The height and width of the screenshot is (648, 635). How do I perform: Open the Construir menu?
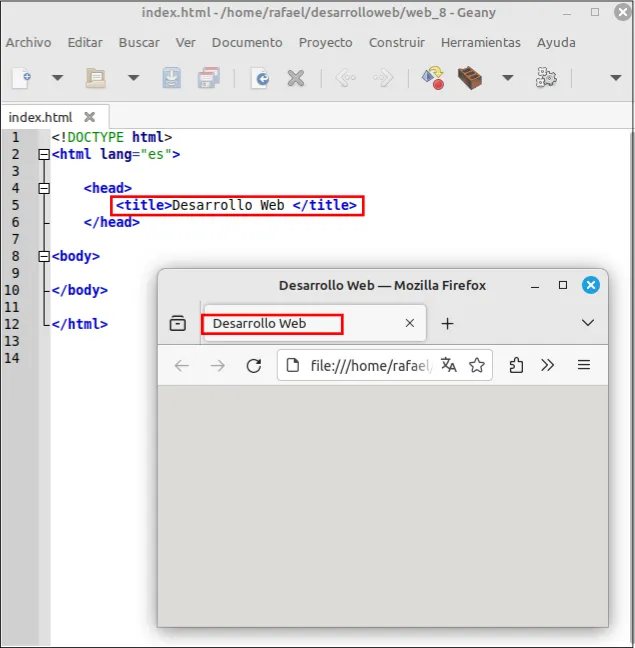(397, 43)
